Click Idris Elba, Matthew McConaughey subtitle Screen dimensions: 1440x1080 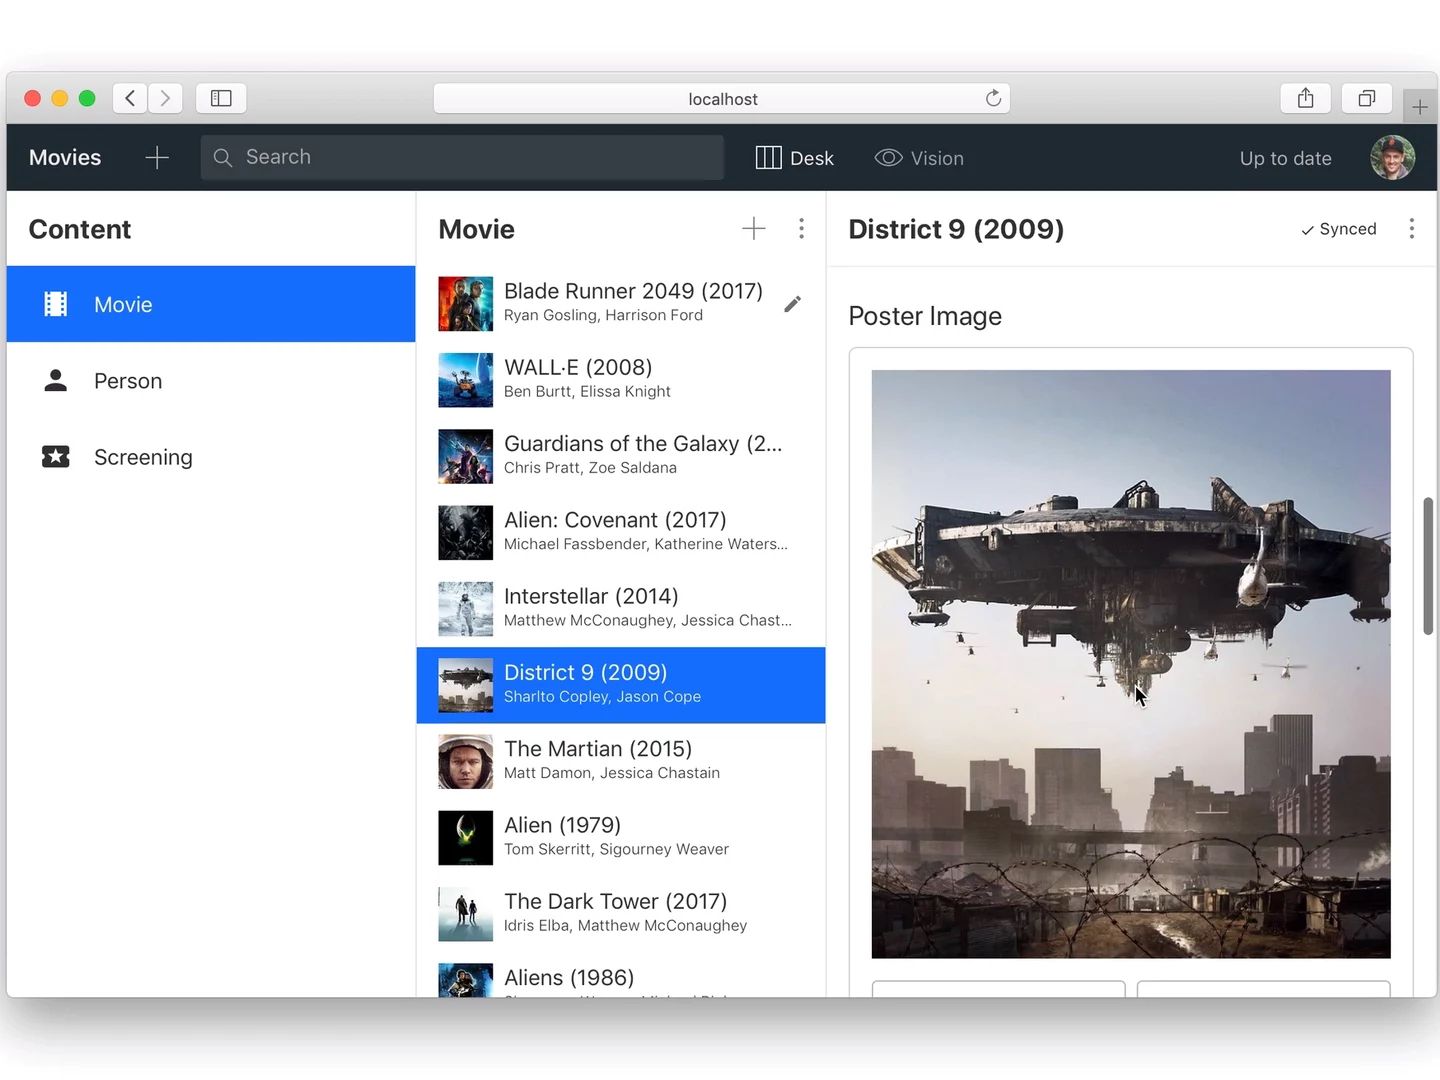(625, 926)
